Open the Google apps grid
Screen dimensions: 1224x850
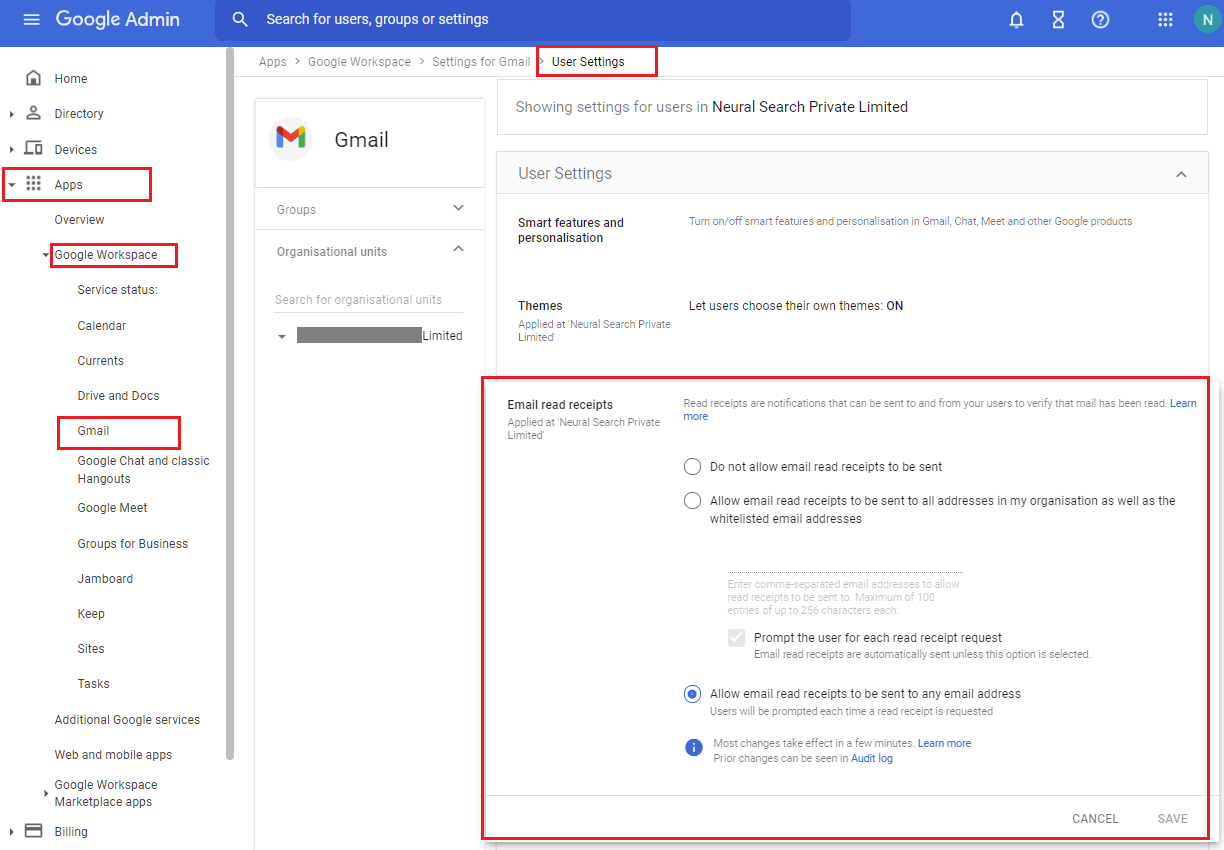(x=1165, y=20)
